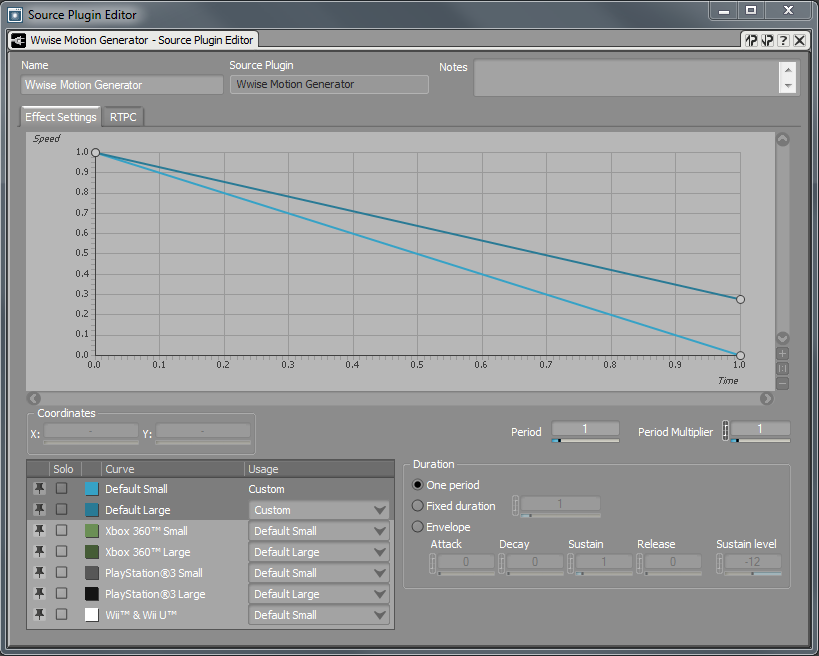Viewport: 819px width, 656px height.
Task: Click the link indicator beside the Attack field
Action: (432, 563)
